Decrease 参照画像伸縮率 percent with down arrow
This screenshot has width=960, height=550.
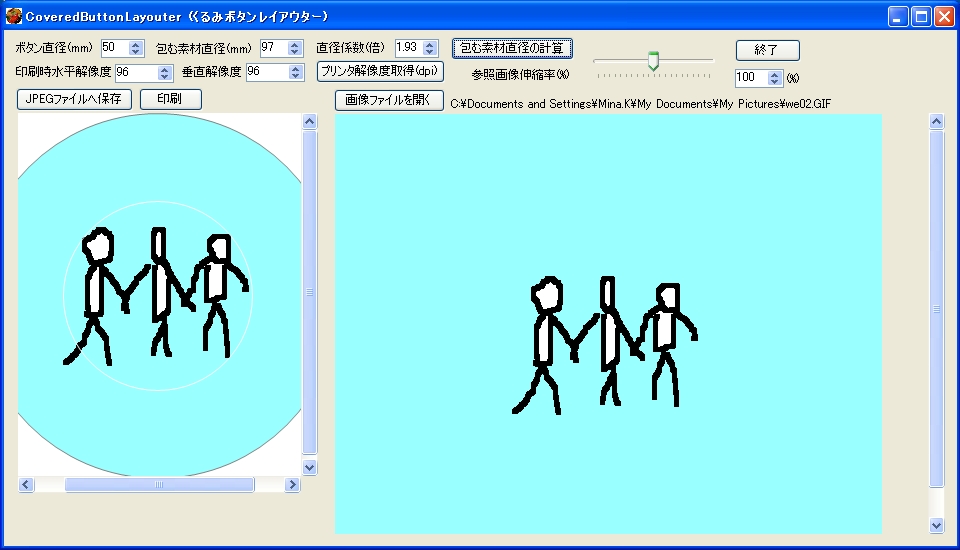click(774, 82)
